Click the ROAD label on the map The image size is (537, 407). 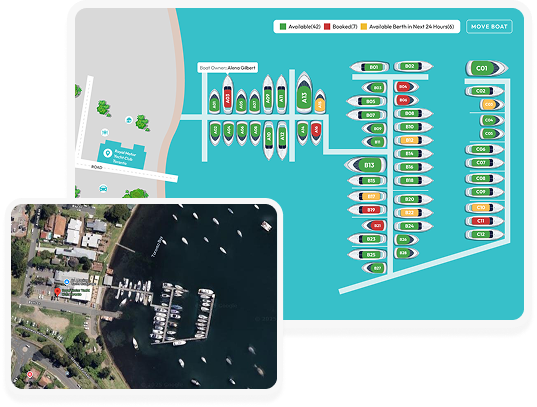pos(97,167)
